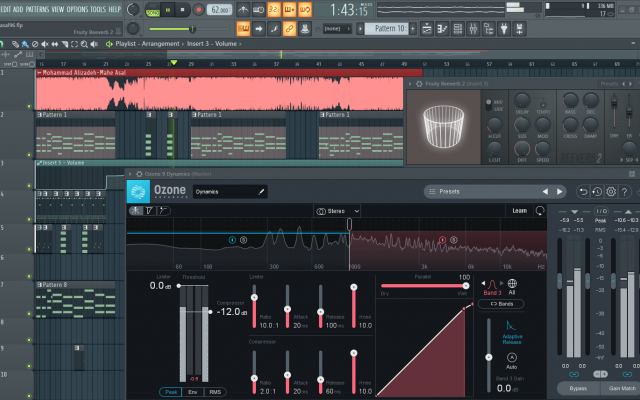Toggle the blue band power button
This screenshot has height=400, width=640.
point(232,240)
